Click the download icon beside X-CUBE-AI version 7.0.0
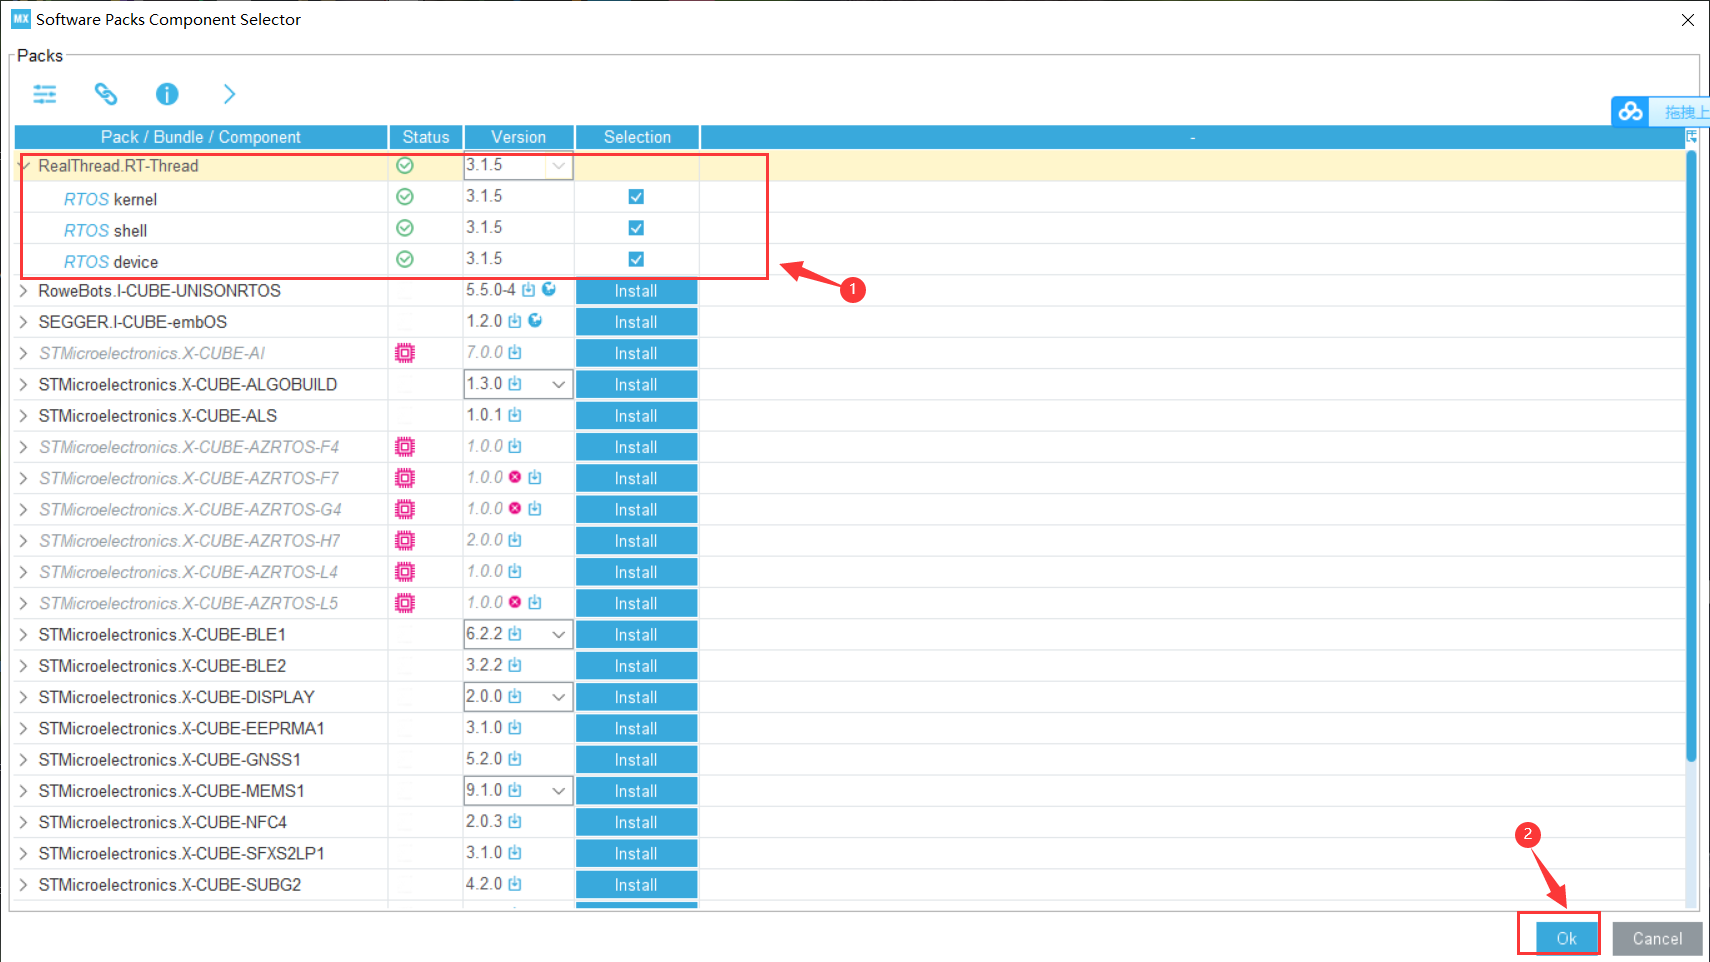 [x=515, y=352]
